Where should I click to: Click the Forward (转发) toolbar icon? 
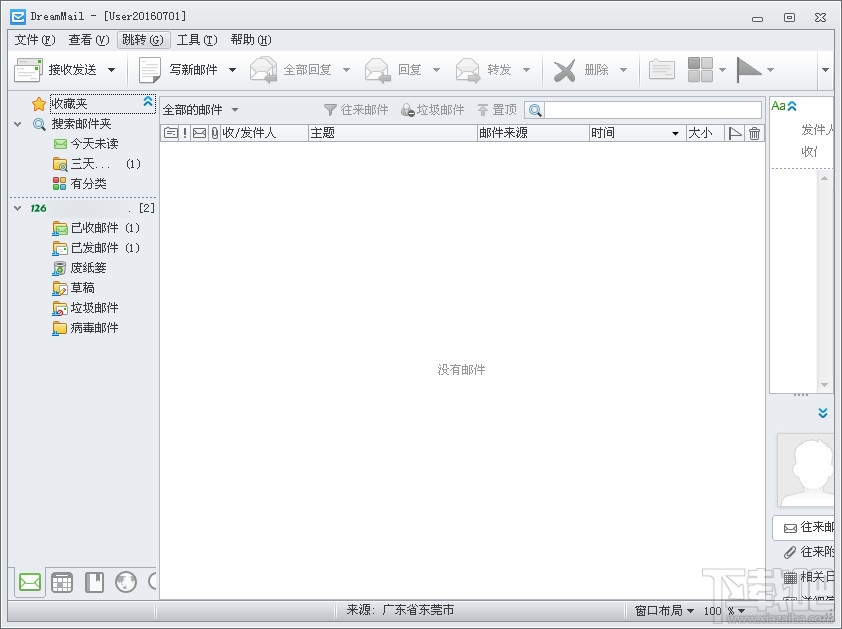click(469, 69)
